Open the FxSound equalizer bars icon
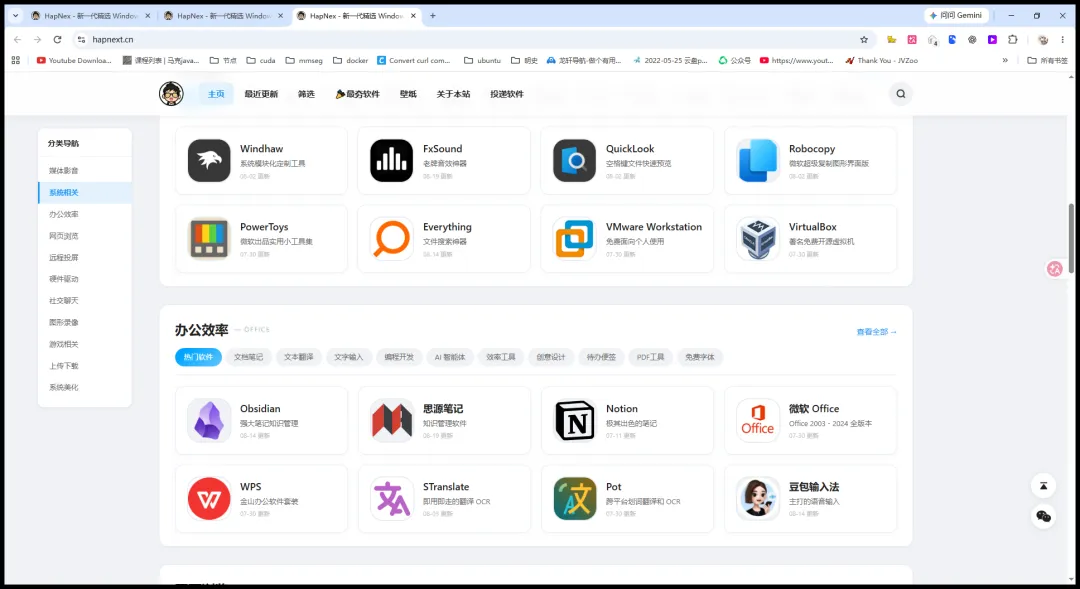 391,161
